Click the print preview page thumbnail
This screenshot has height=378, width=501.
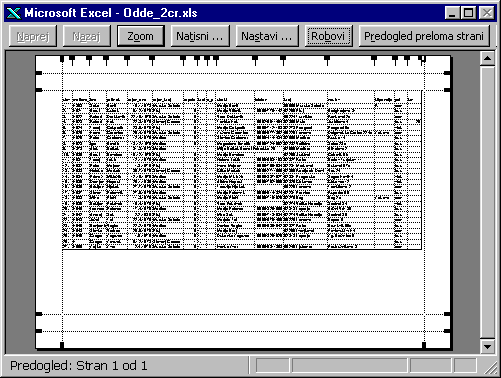[x=243, y=202]
